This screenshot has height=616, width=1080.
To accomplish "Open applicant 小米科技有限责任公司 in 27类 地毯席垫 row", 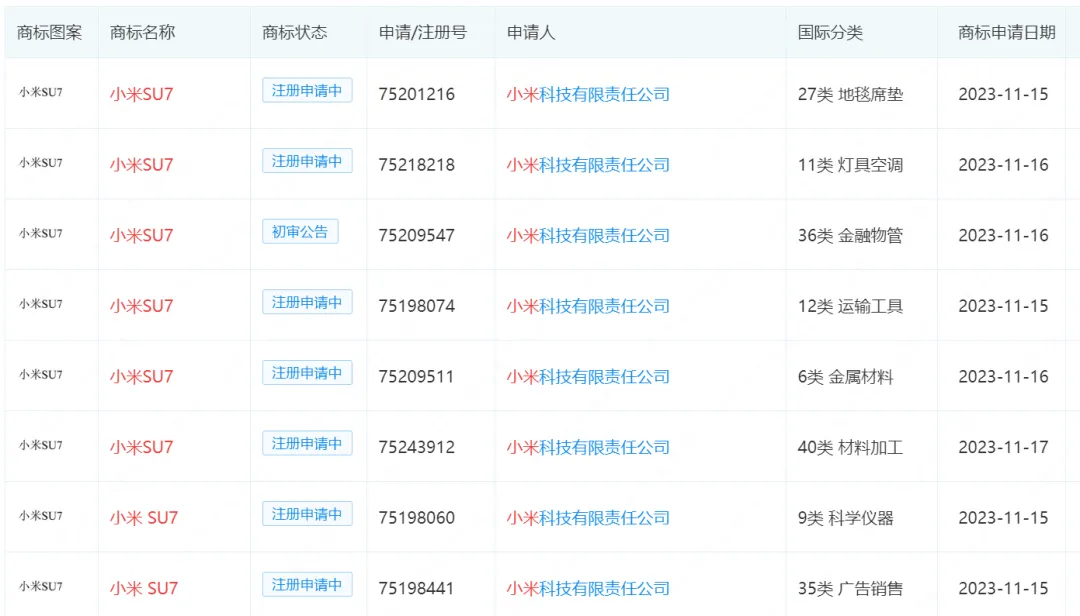I will 588,94.
